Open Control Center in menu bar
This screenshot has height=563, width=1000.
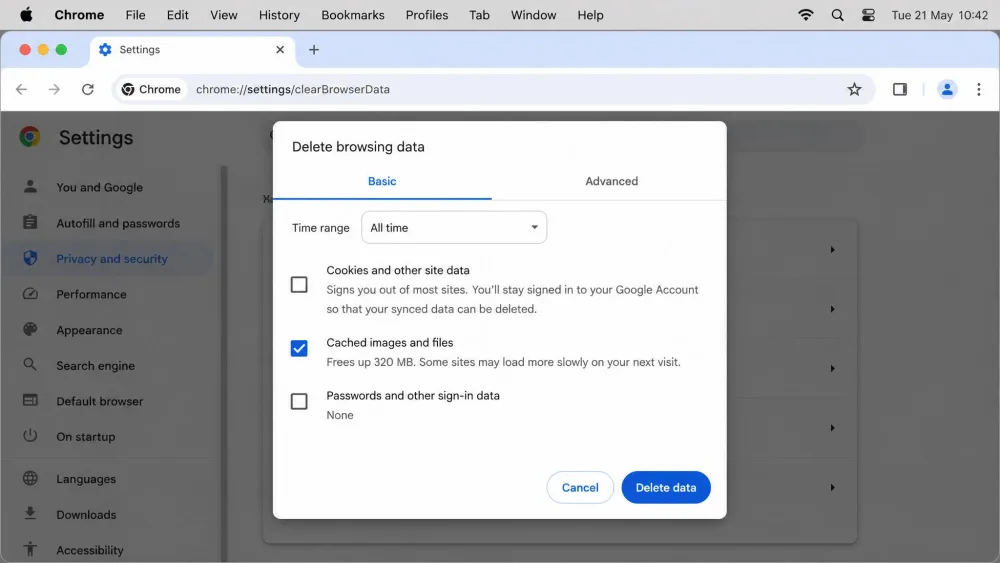pyautogui.click(x=868, y=15)
